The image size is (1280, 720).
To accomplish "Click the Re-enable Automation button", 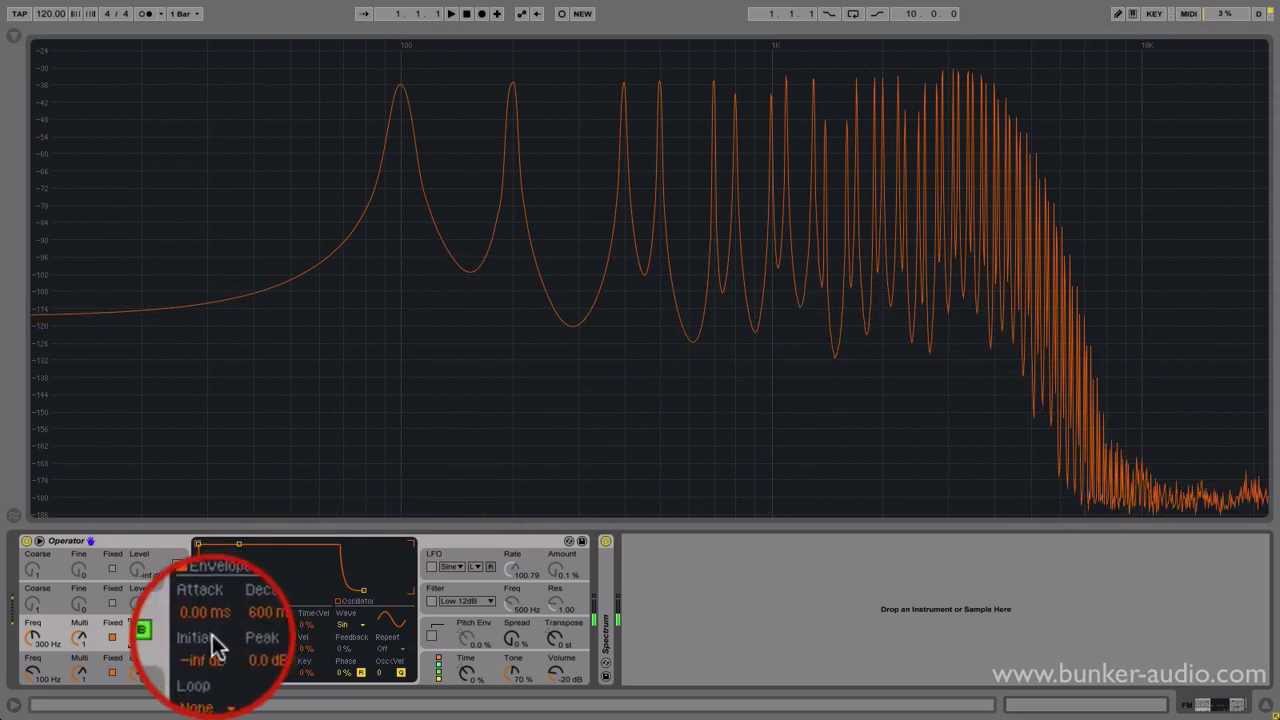I will coord(536,14).
